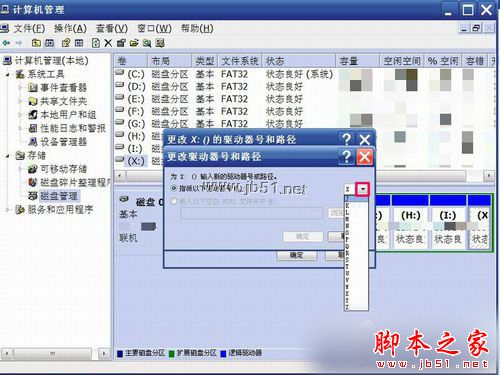The height and width of the screenshot is (375, 500).
Task: Click the Back arrow in the toolbar
Action: 6,43
